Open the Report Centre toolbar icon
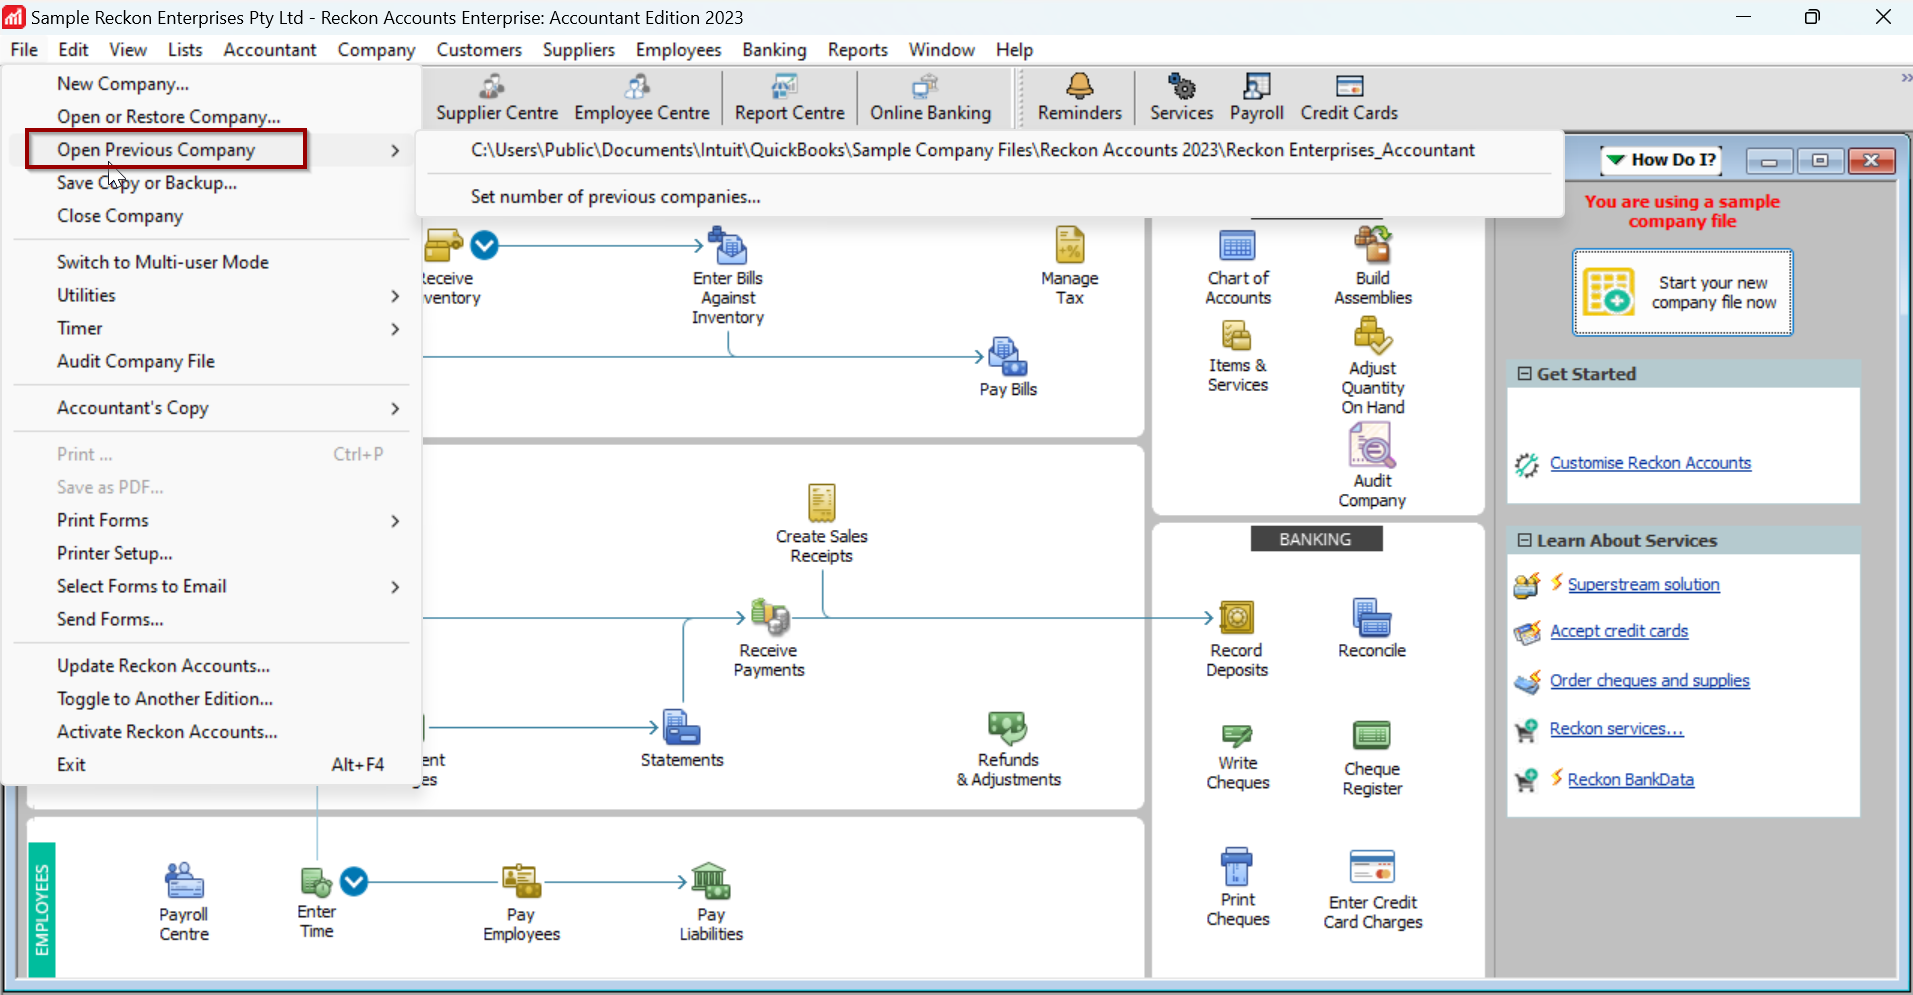The image size is (1913, 995). [789, 98]
